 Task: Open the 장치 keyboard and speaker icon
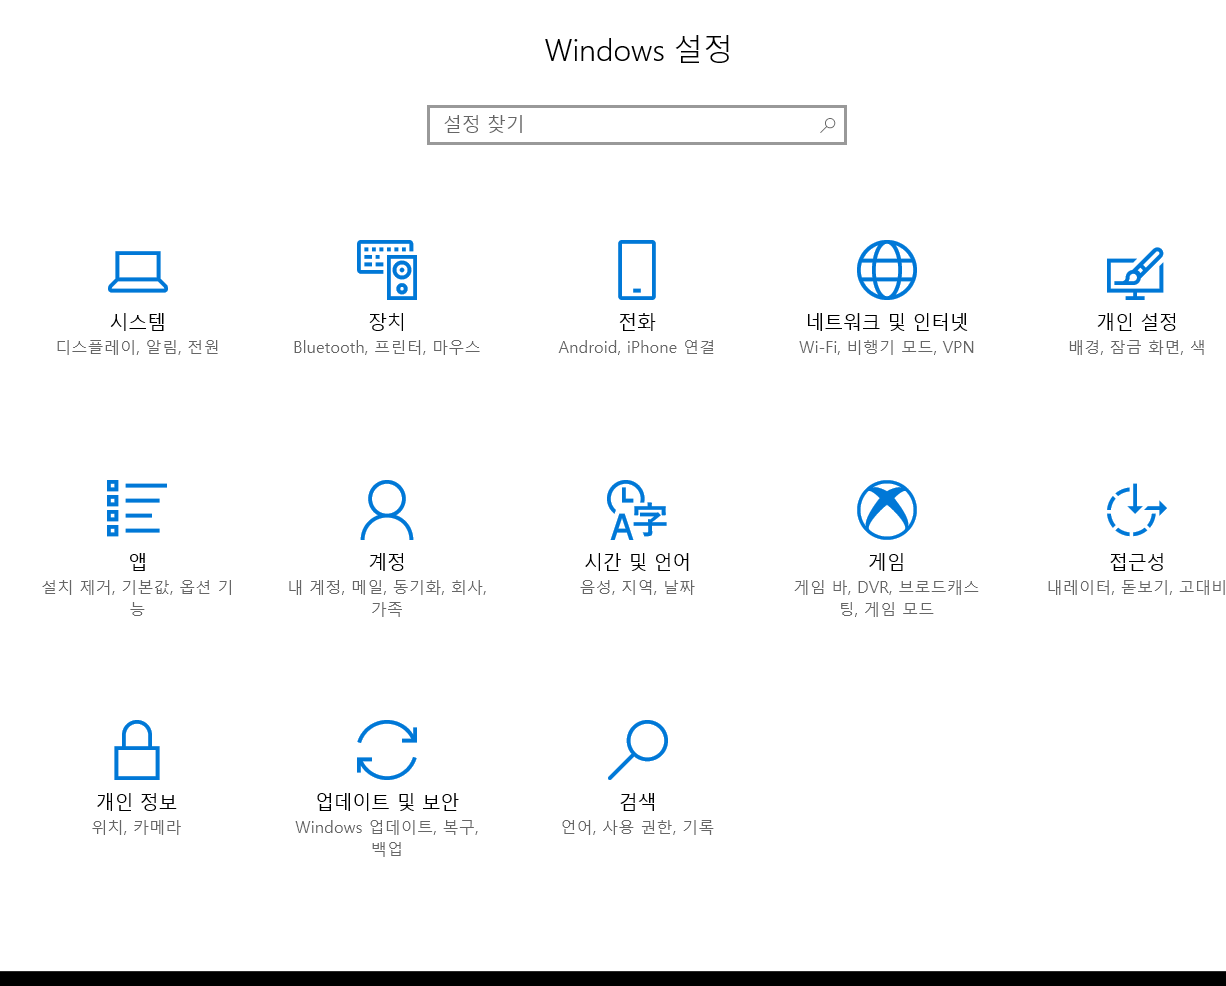(387, 270)
